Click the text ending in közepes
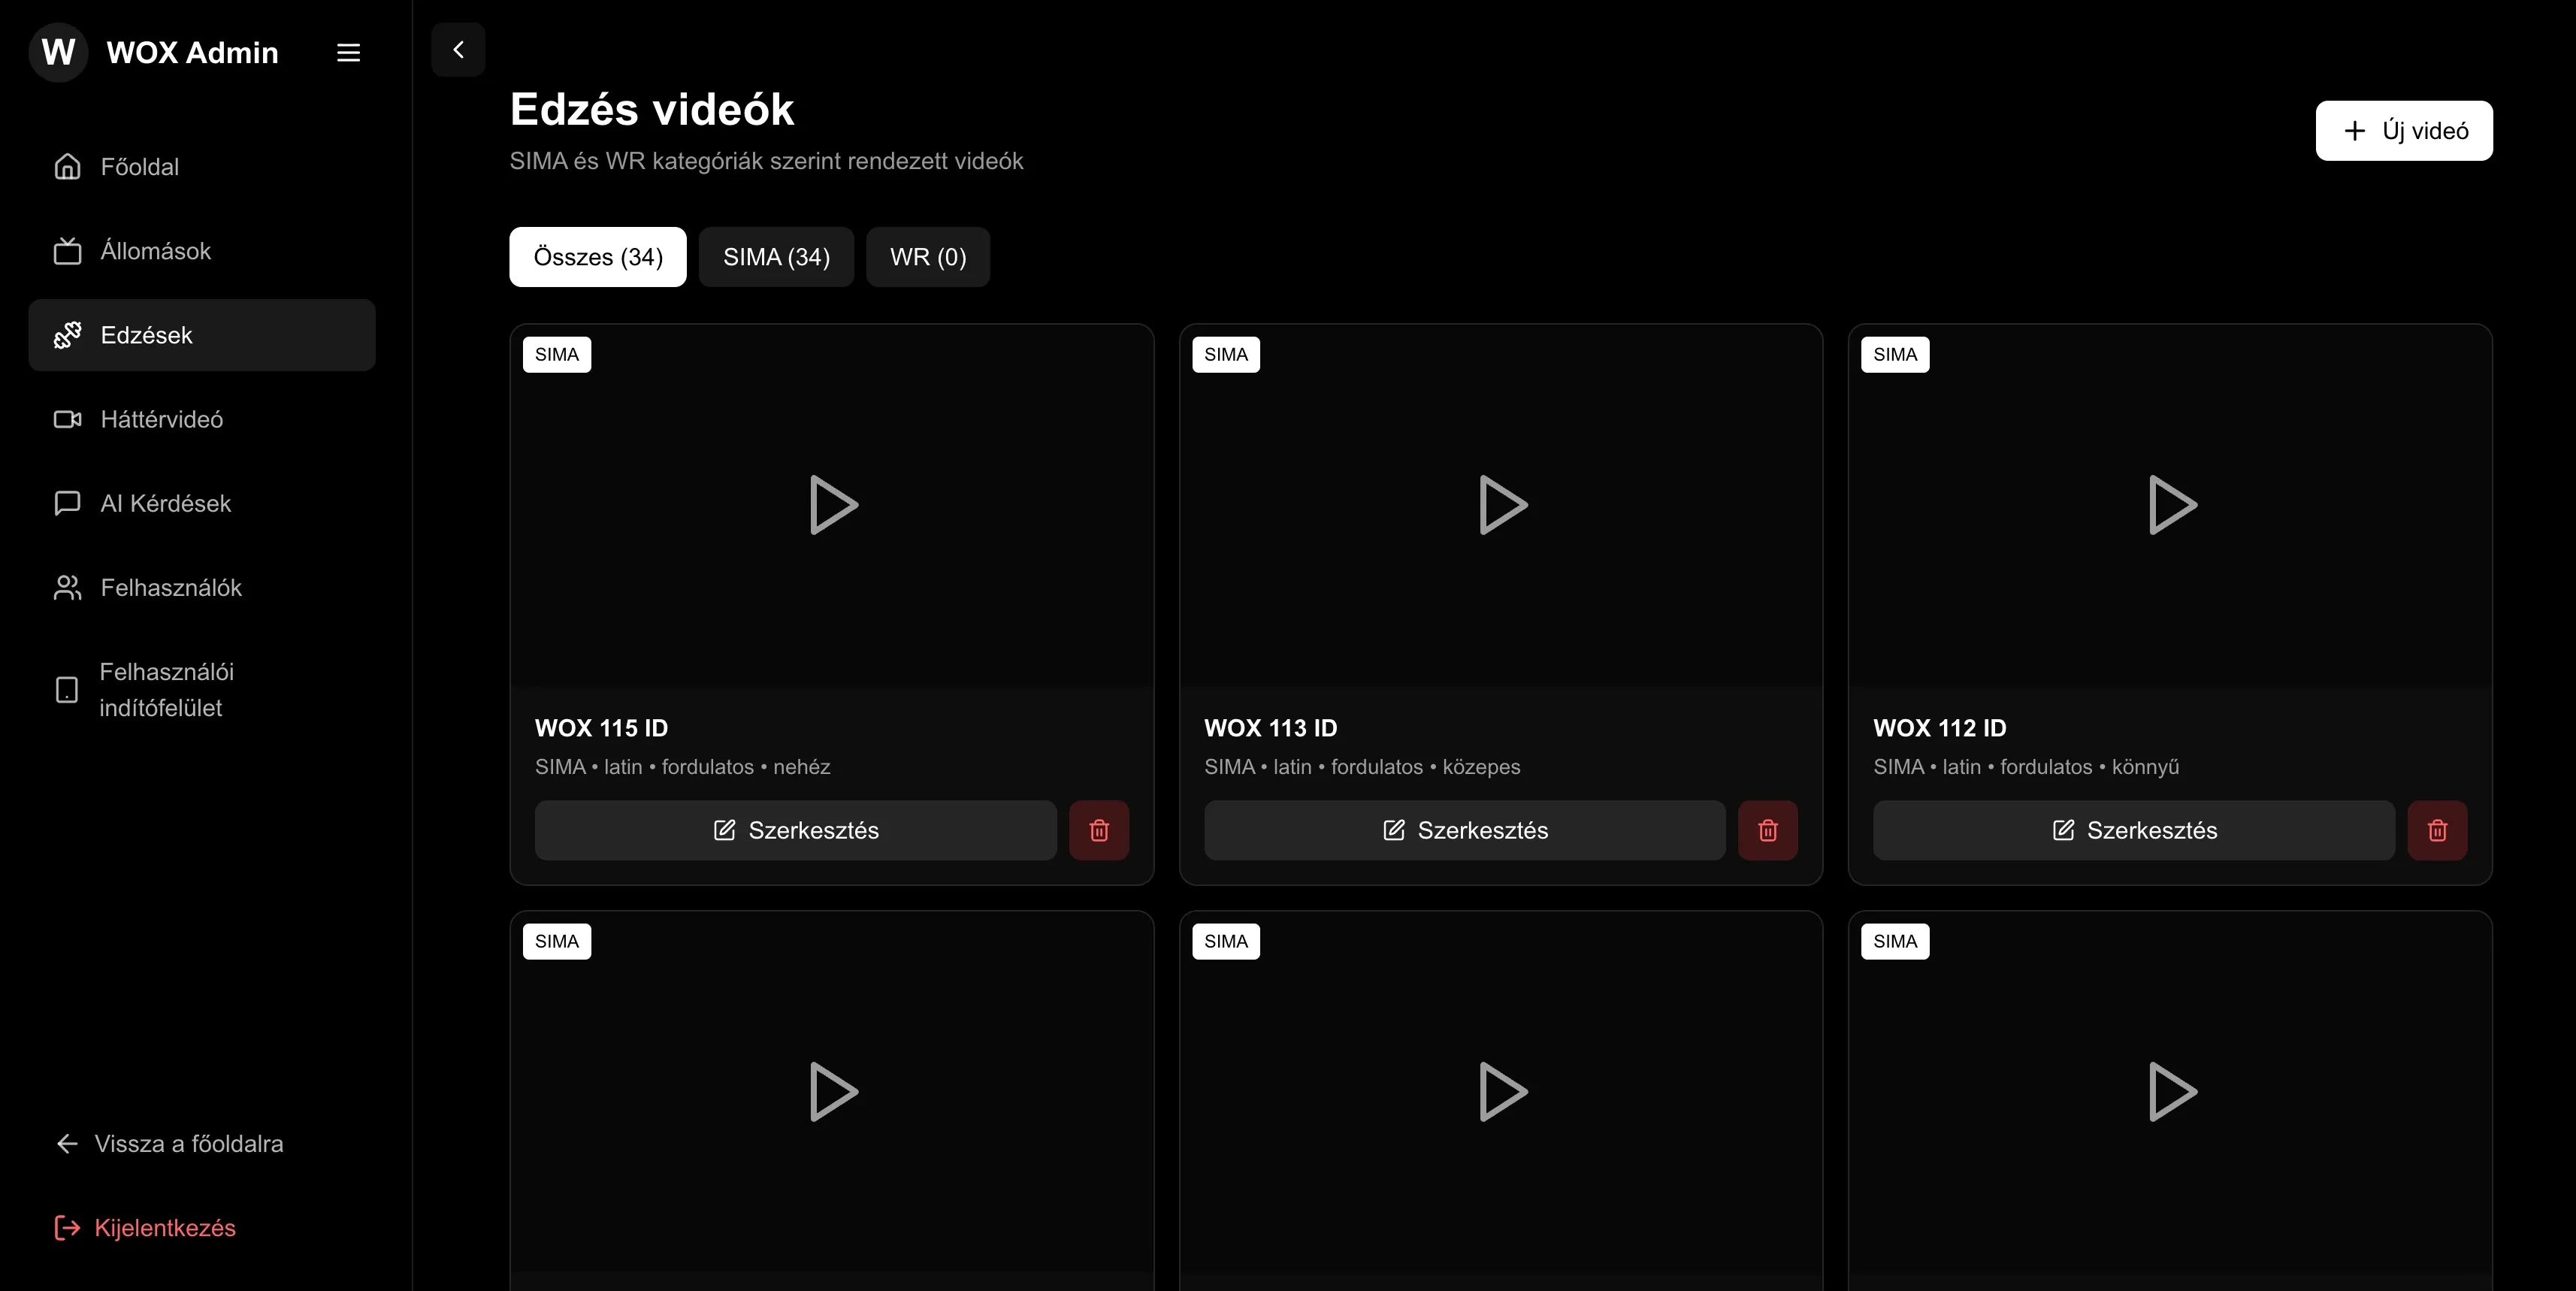This screenshot has height=1291, width=2576. click(1362, 767)
